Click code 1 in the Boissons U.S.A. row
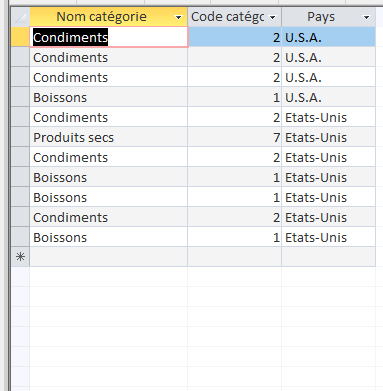383x391 pixels. pos(235,97)
